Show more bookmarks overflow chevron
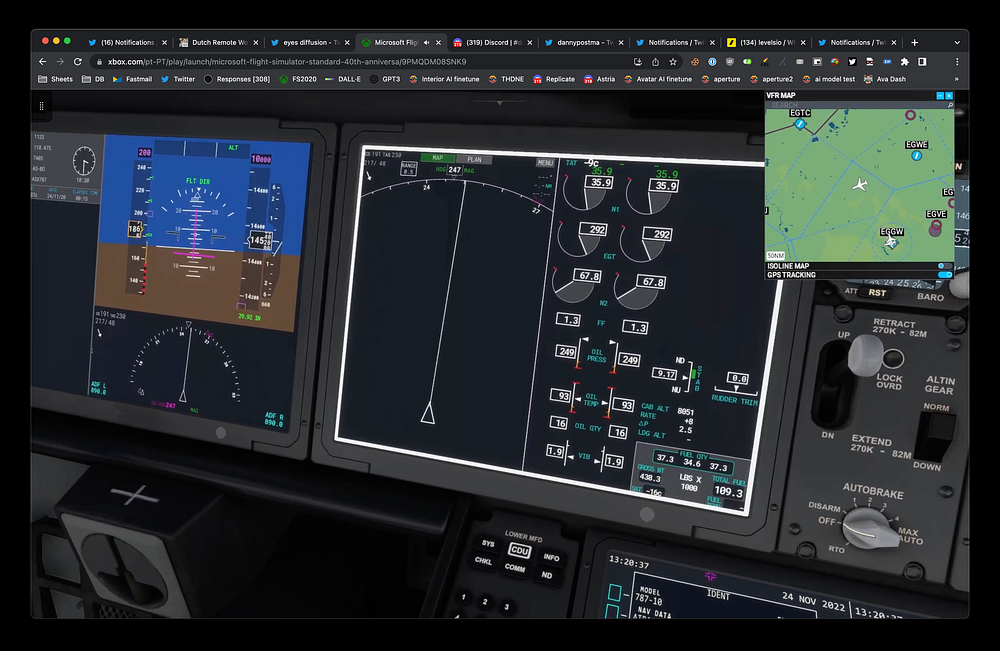Image resolution: width=1000 pixels, height=651 pixels. point(956,79)
